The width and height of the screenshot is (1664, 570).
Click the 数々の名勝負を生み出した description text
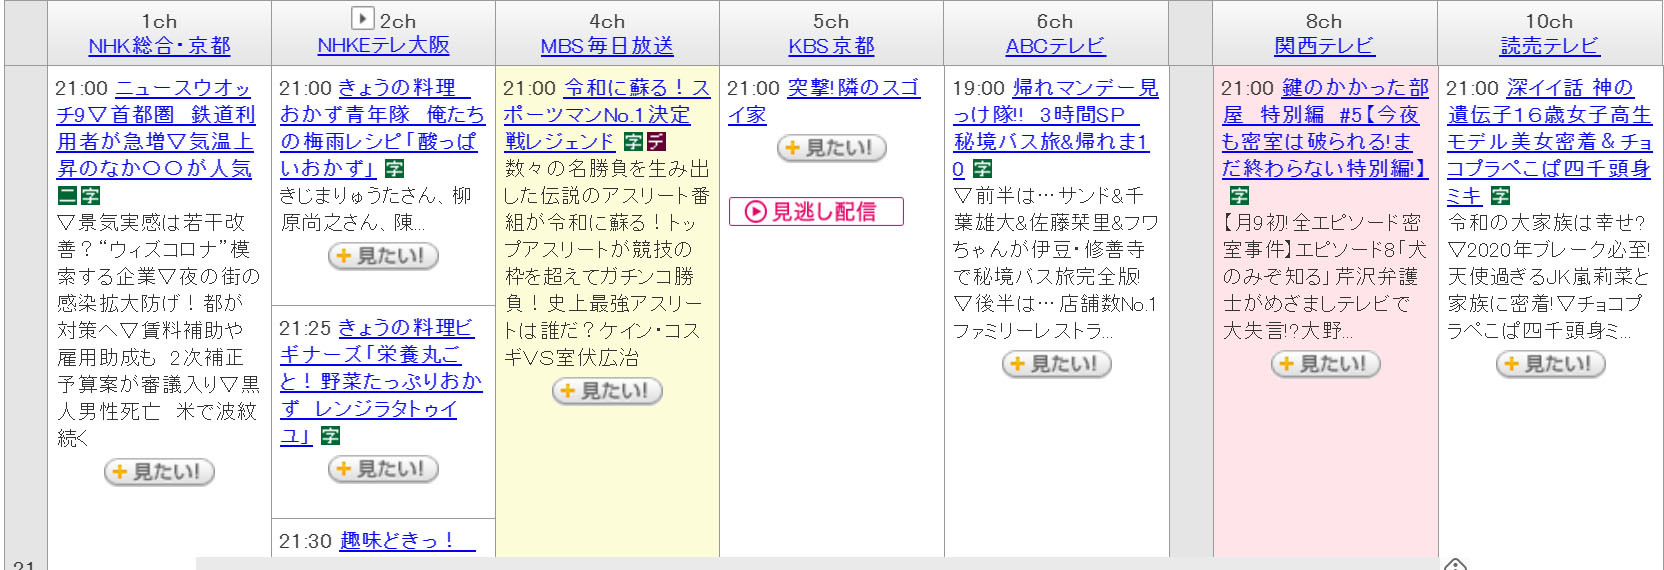click(607, 263)
